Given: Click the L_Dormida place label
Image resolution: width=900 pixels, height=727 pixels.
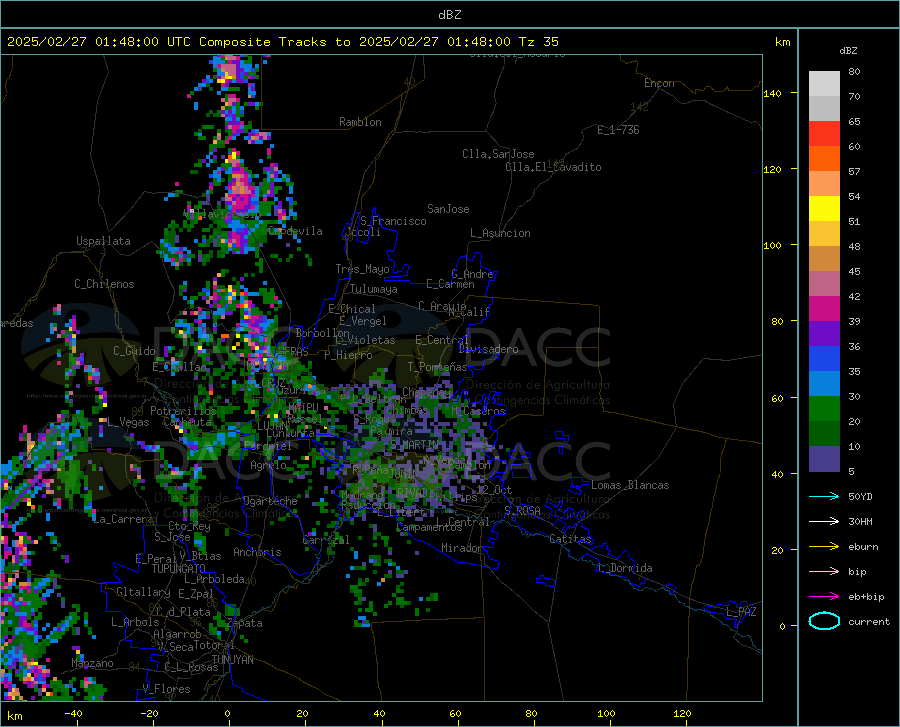Looking at the screenshot, I should pos(624,568).
